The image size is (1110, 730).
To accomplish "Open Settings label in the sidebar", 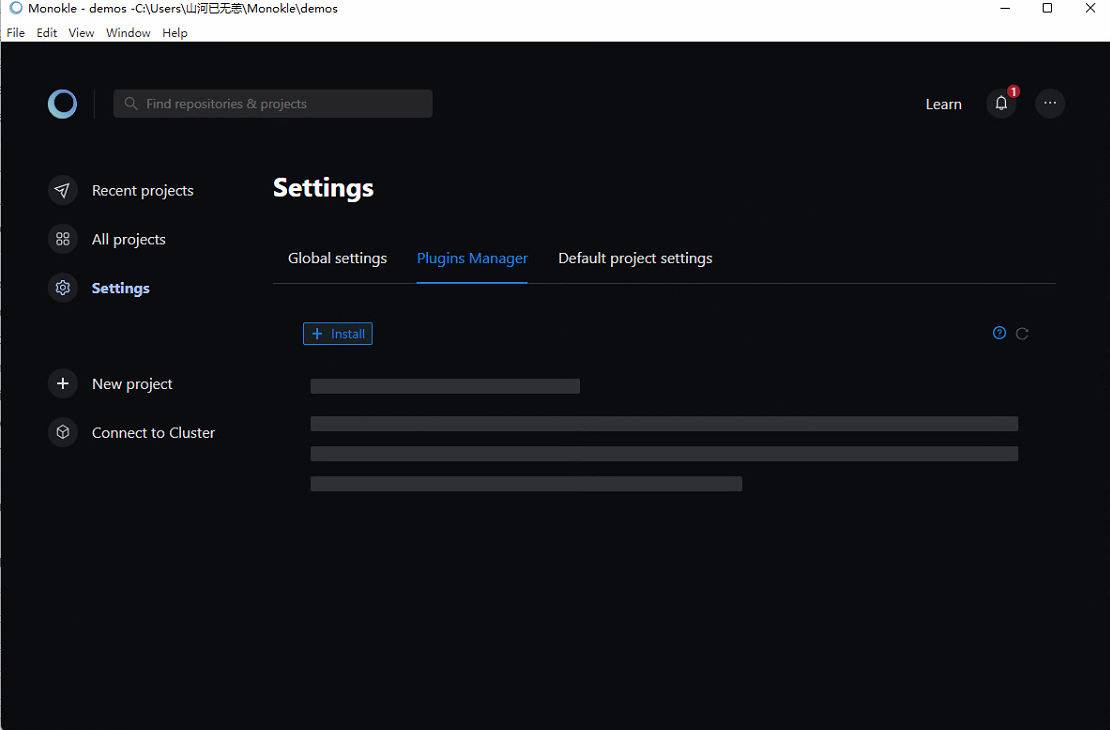I will pyautogui.click(x=120, y=288).
